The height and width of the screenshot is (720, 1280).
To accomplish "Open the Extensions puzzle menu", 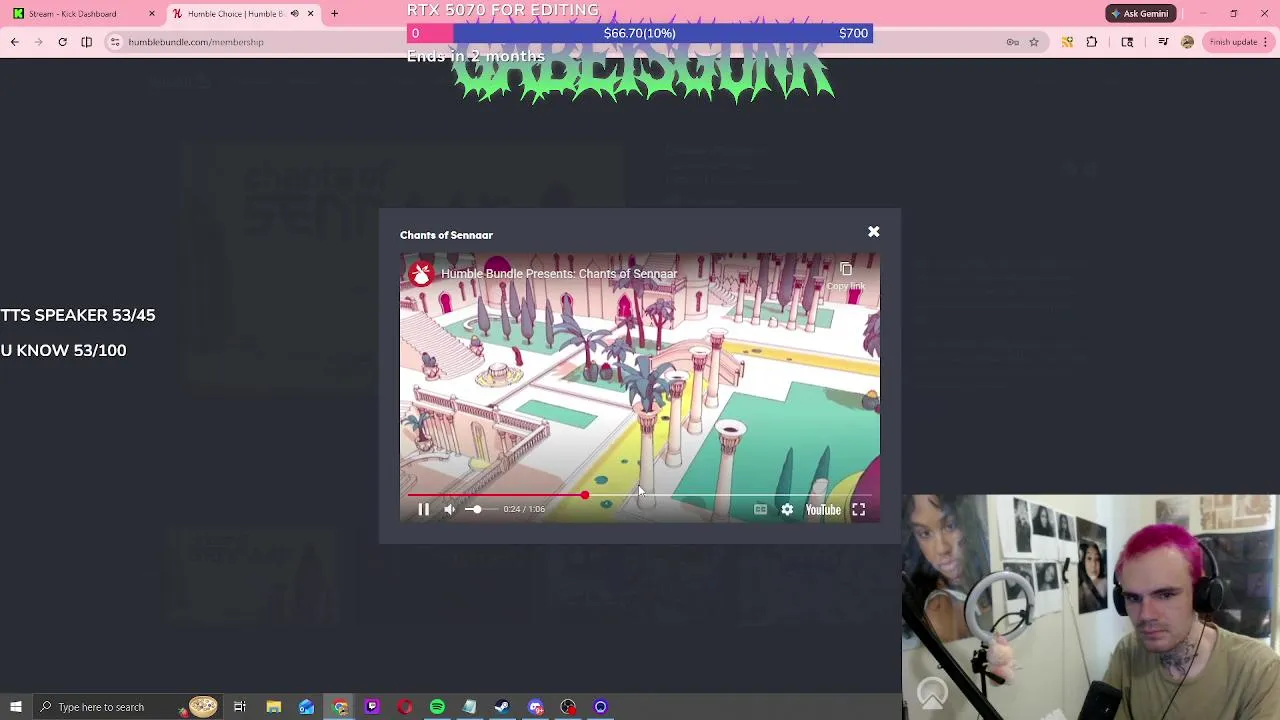I will (x=1092, y=42).
